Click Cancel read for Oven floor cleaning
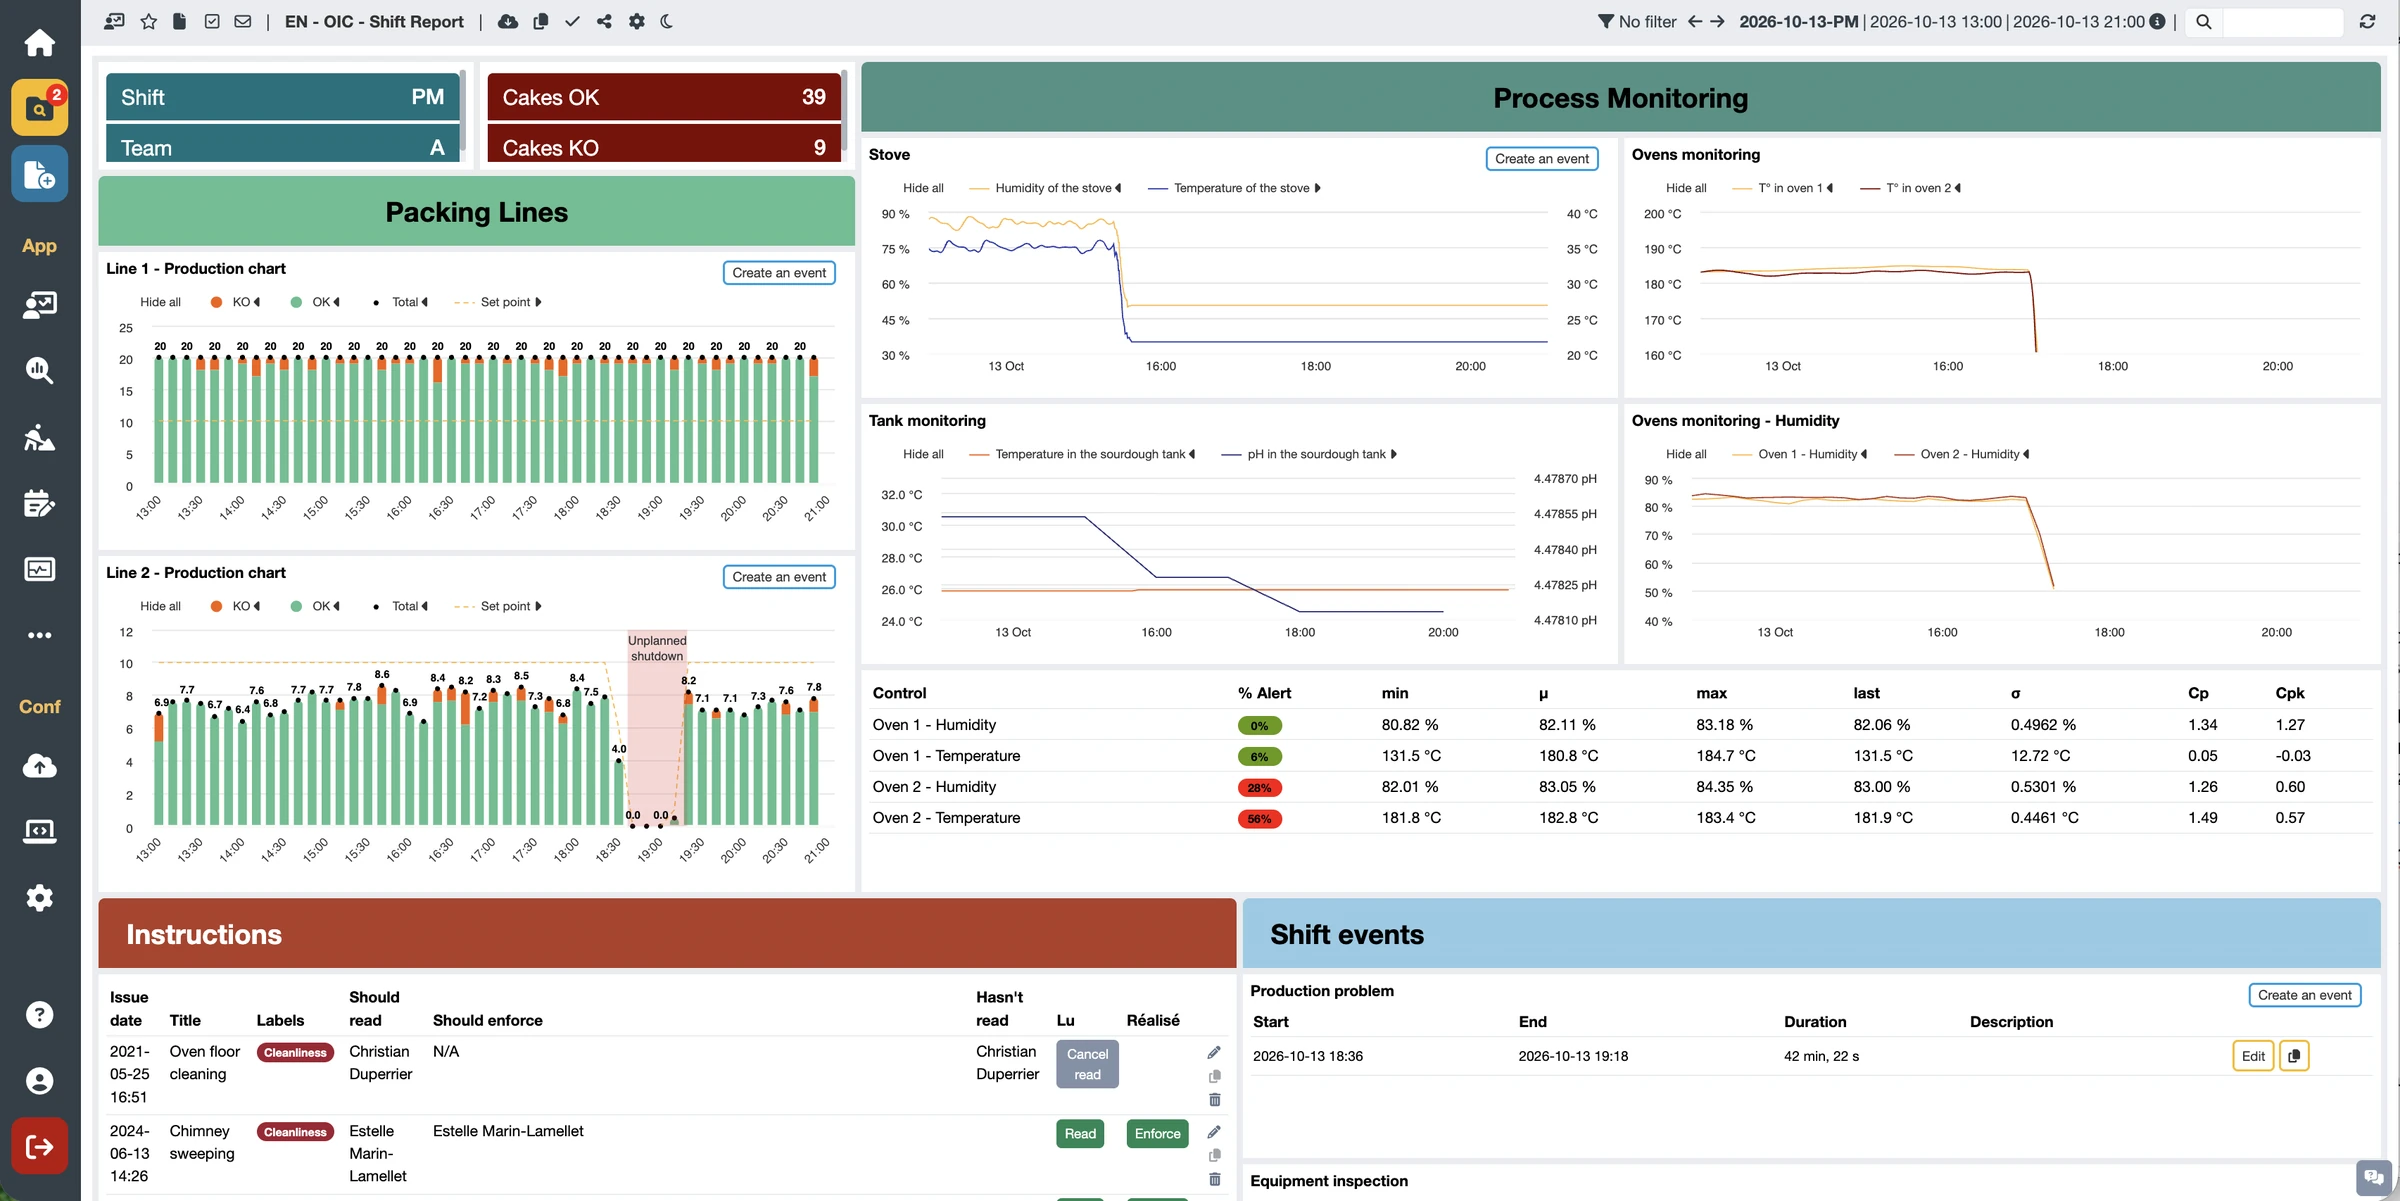 (x=1087, y=1064)
